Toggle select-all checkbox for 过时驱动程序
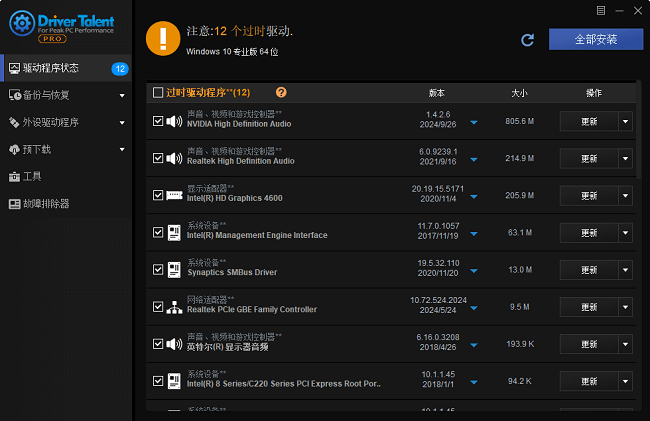Image resolution: width=650 pixels, height=421 pixels. click(158, 92)
